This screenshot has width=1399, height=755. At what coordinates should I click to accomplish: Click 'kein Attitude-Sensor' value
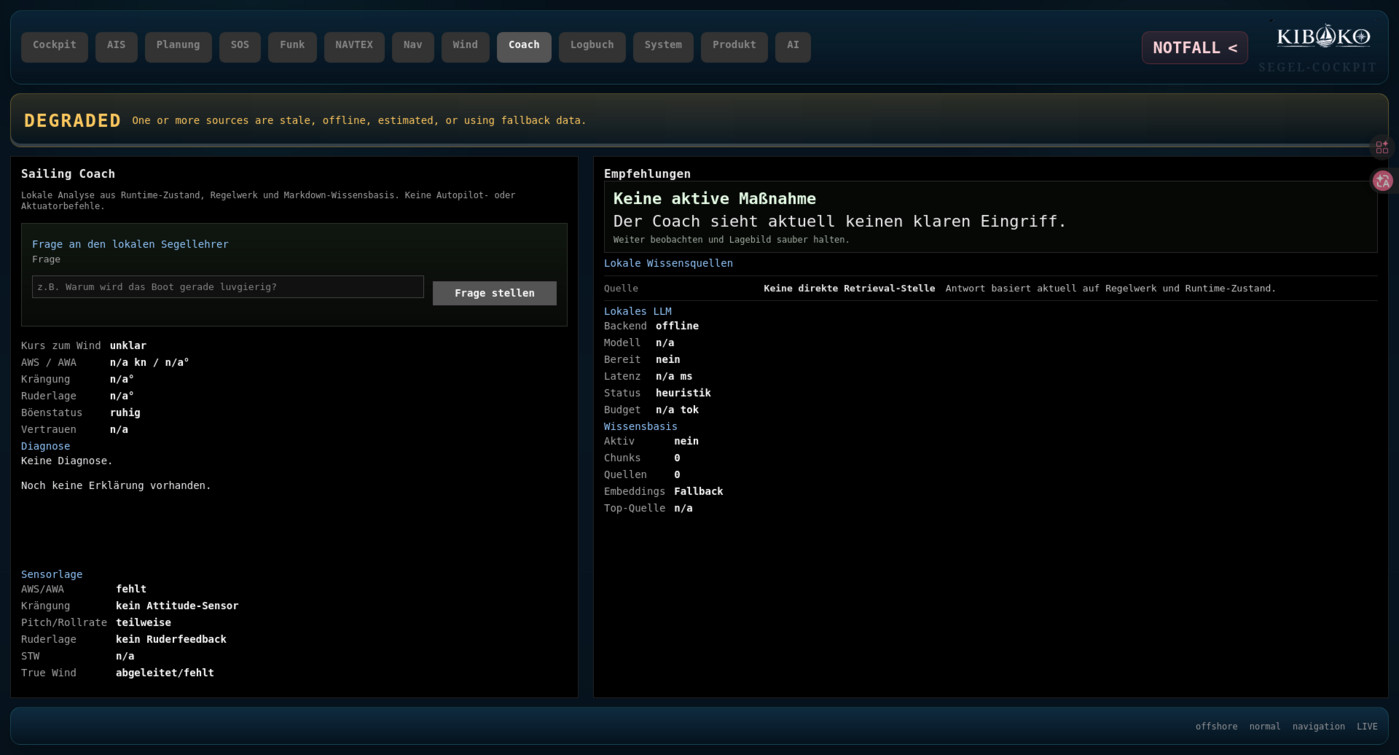[177, 606]
